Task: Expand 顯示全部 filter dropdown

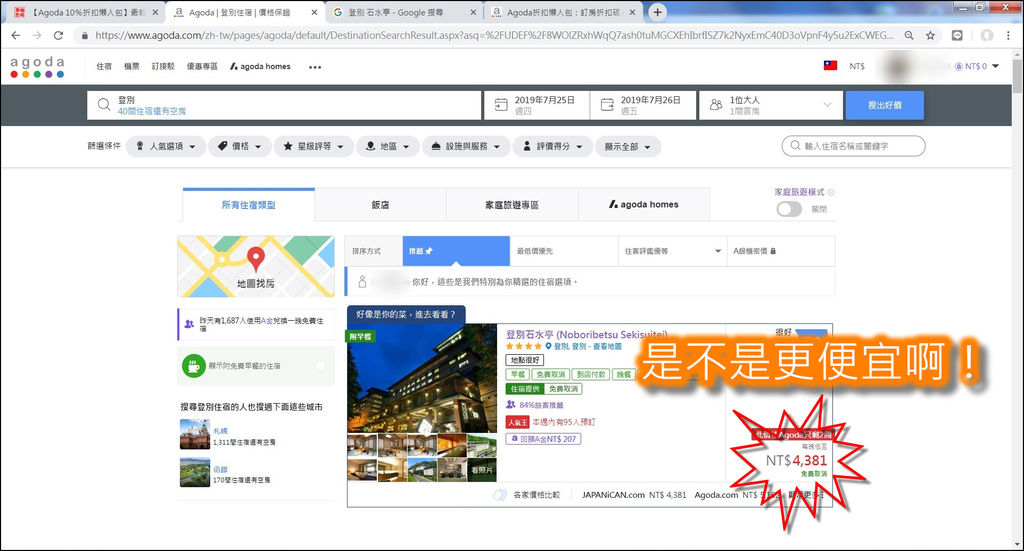Action: tap(628, 146)
